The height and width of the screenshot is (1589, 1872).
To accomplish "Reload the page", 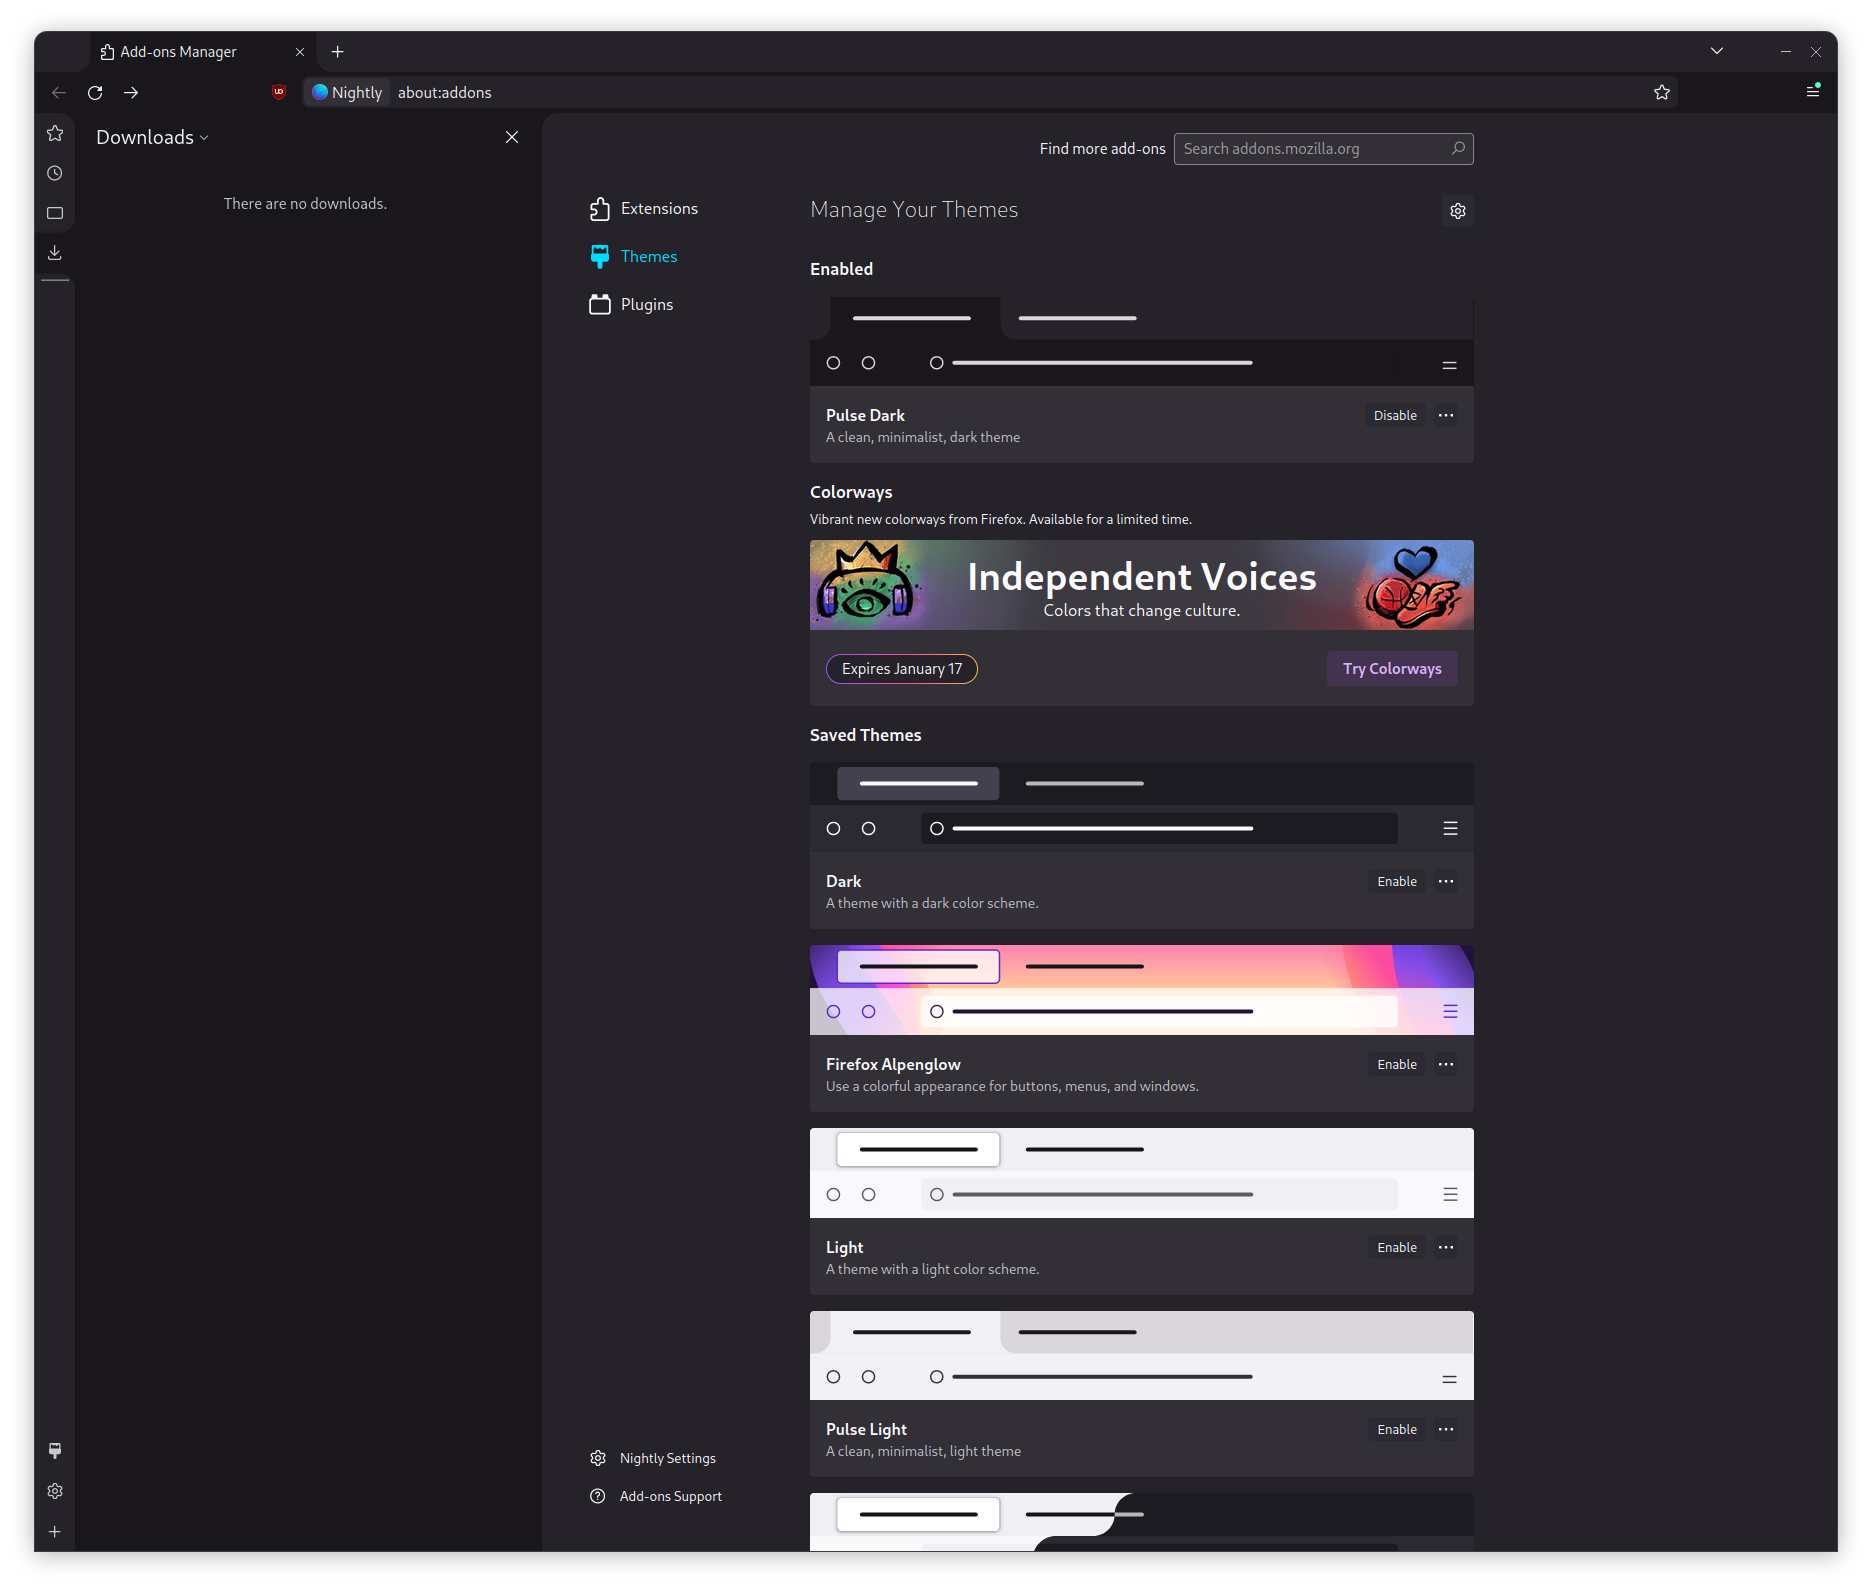I will coord(95,92).
